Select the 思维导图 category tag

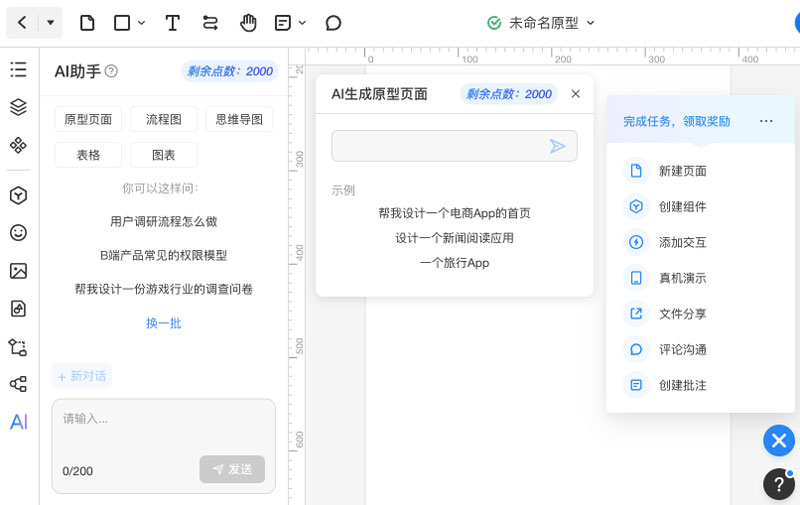click(x=239, y=119)
